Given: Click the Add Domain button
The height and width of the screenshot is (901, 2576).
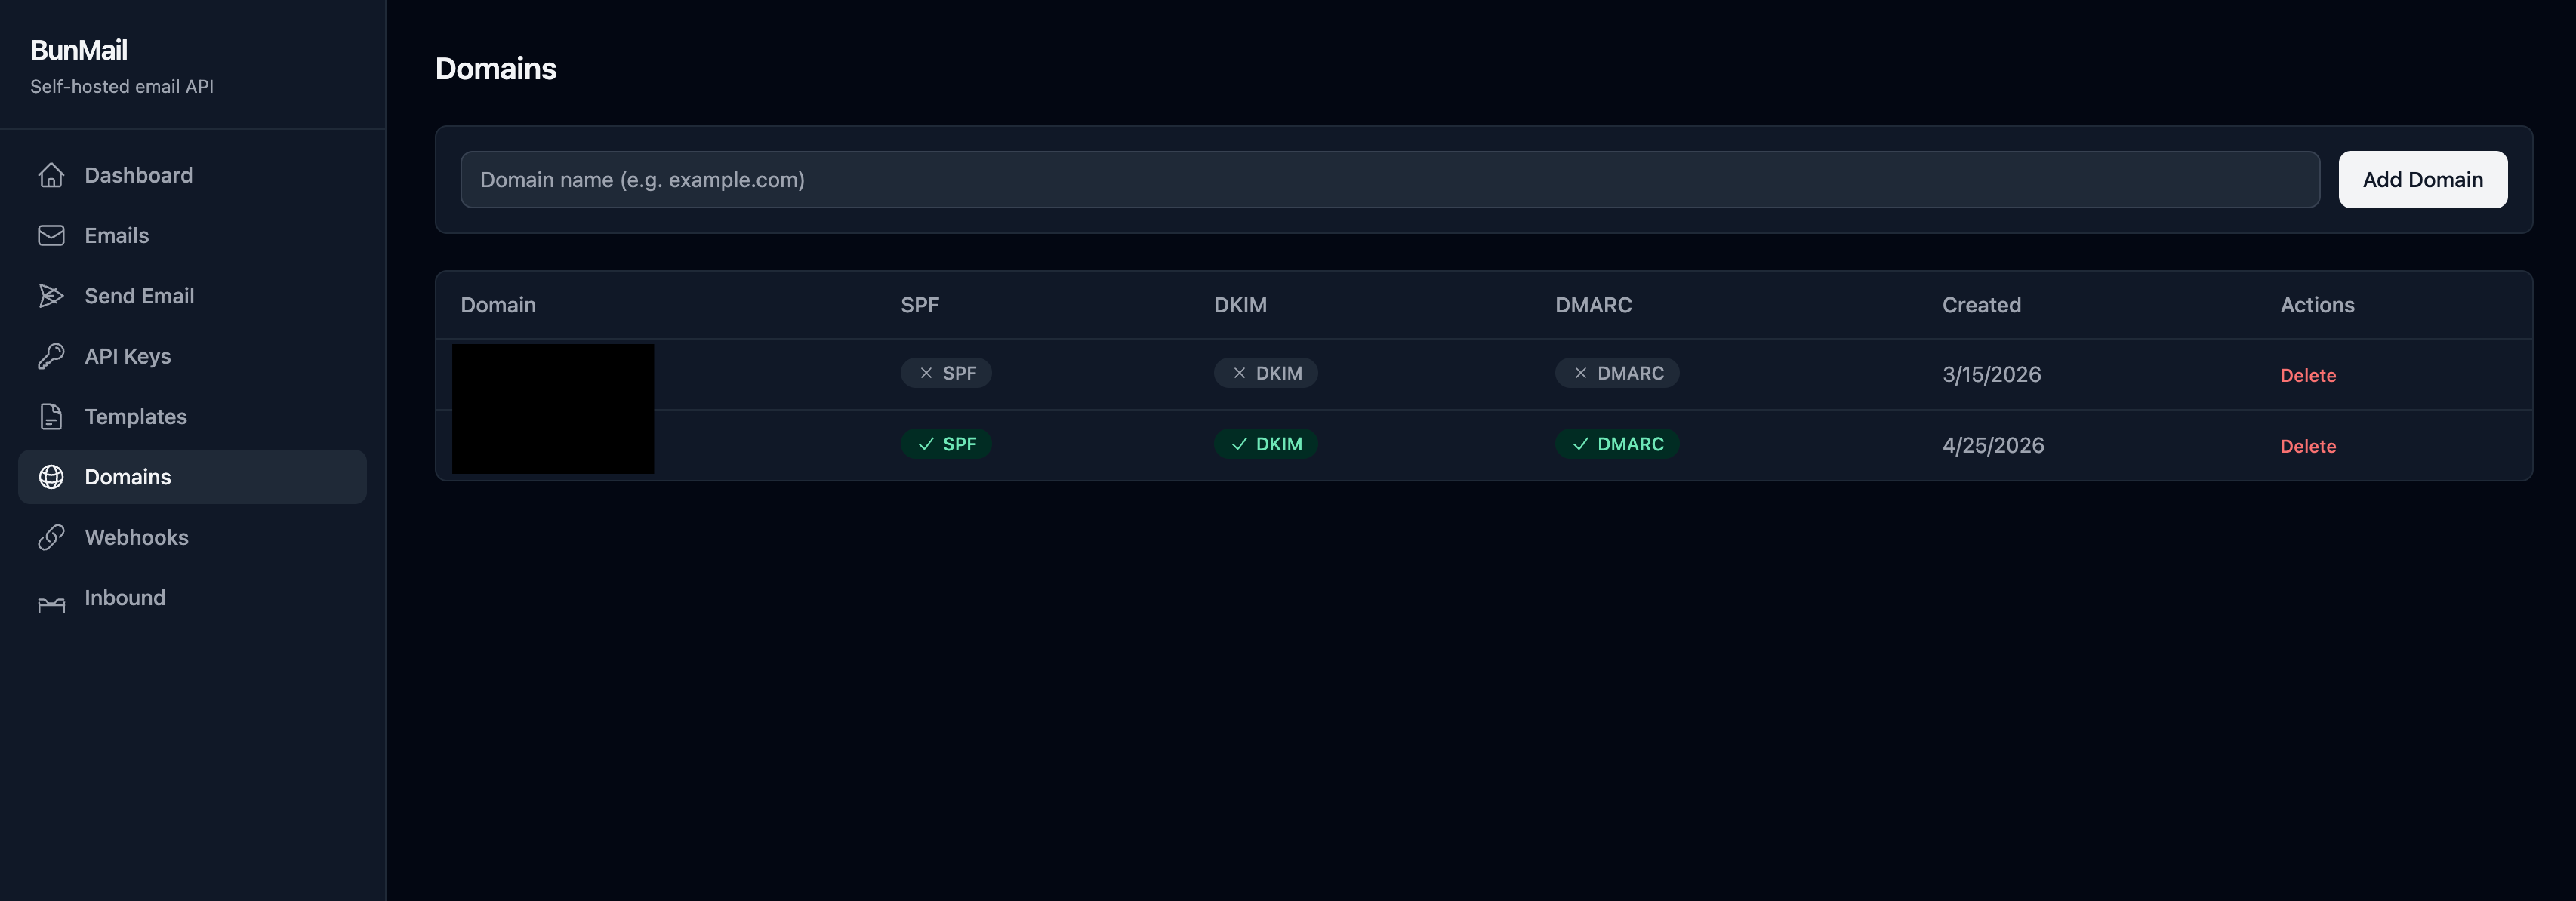Looking at the screenshot, I should [2422, 180].
